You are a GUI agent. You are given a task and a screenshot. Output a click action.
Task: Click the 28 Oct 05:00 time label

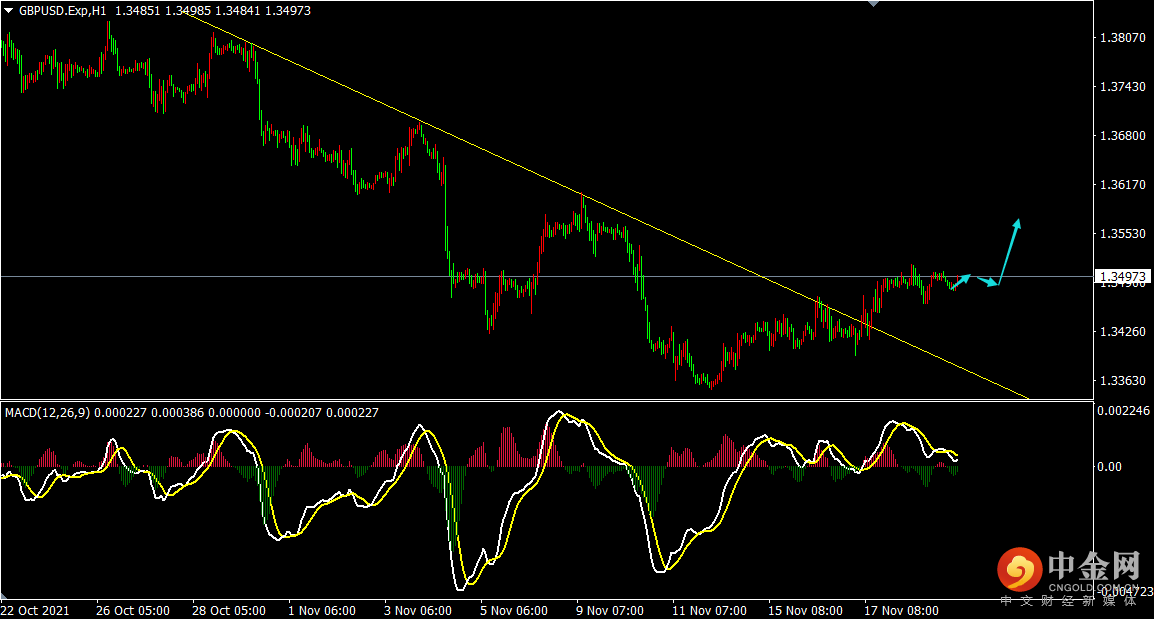(x=229, y=611)
